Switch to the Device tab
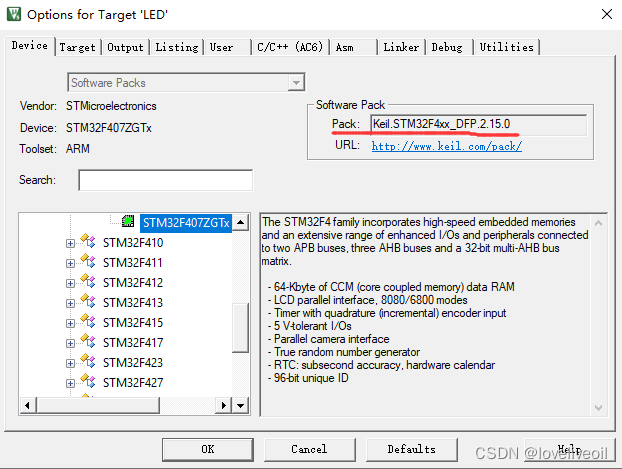 (x=30, y=46)
